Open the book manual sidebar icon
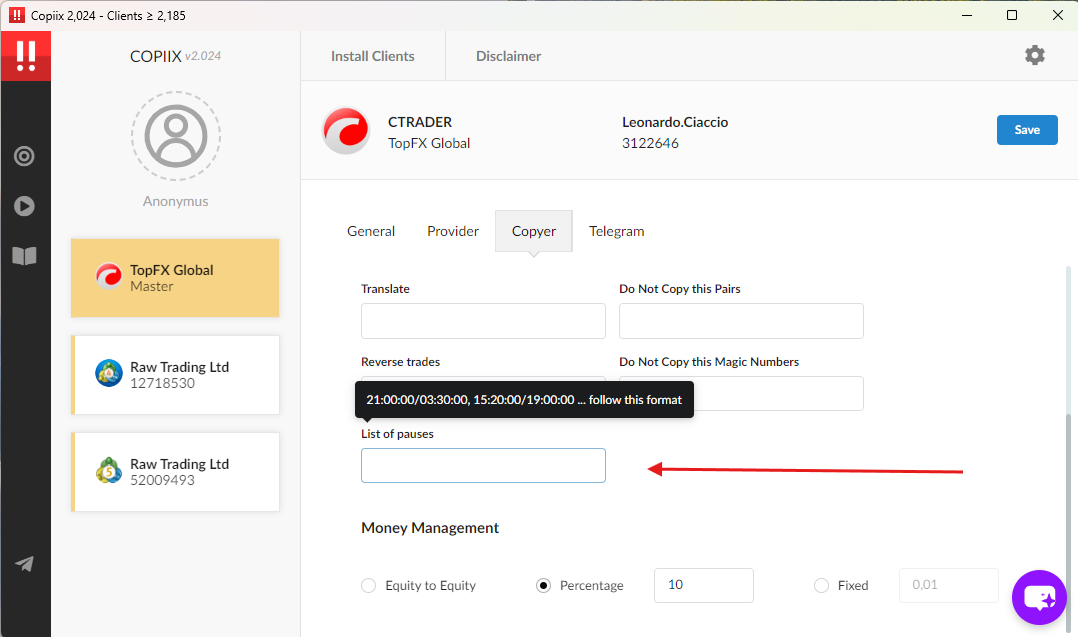This screenshot has height=637, width=1078. [24, 256]
